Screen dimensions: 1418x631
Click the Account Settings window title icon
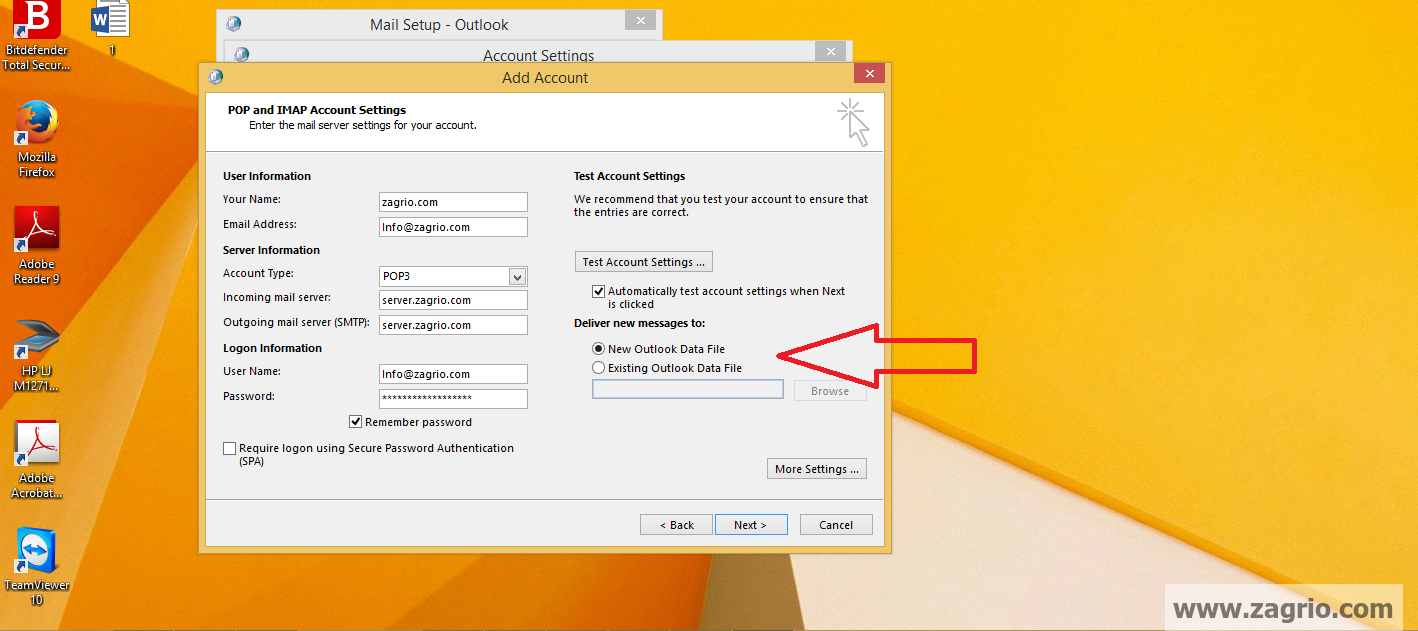(241, 55)
